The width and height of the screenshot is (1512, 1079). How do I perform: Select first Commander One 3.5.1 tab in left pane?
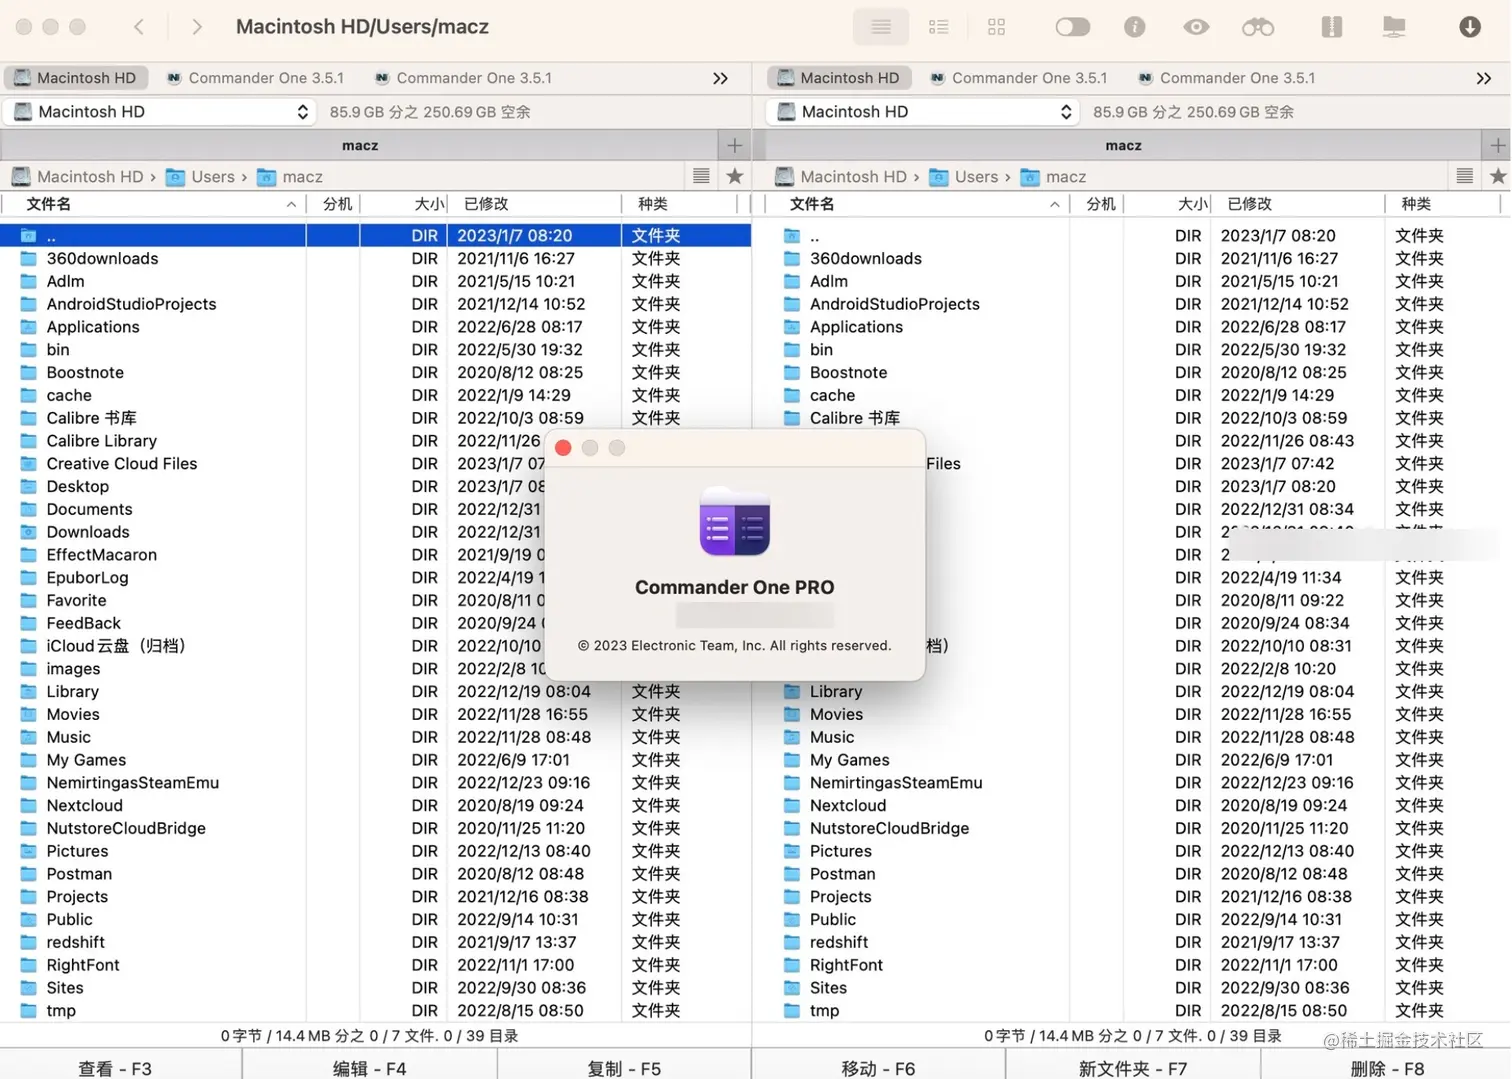(255, 78)
